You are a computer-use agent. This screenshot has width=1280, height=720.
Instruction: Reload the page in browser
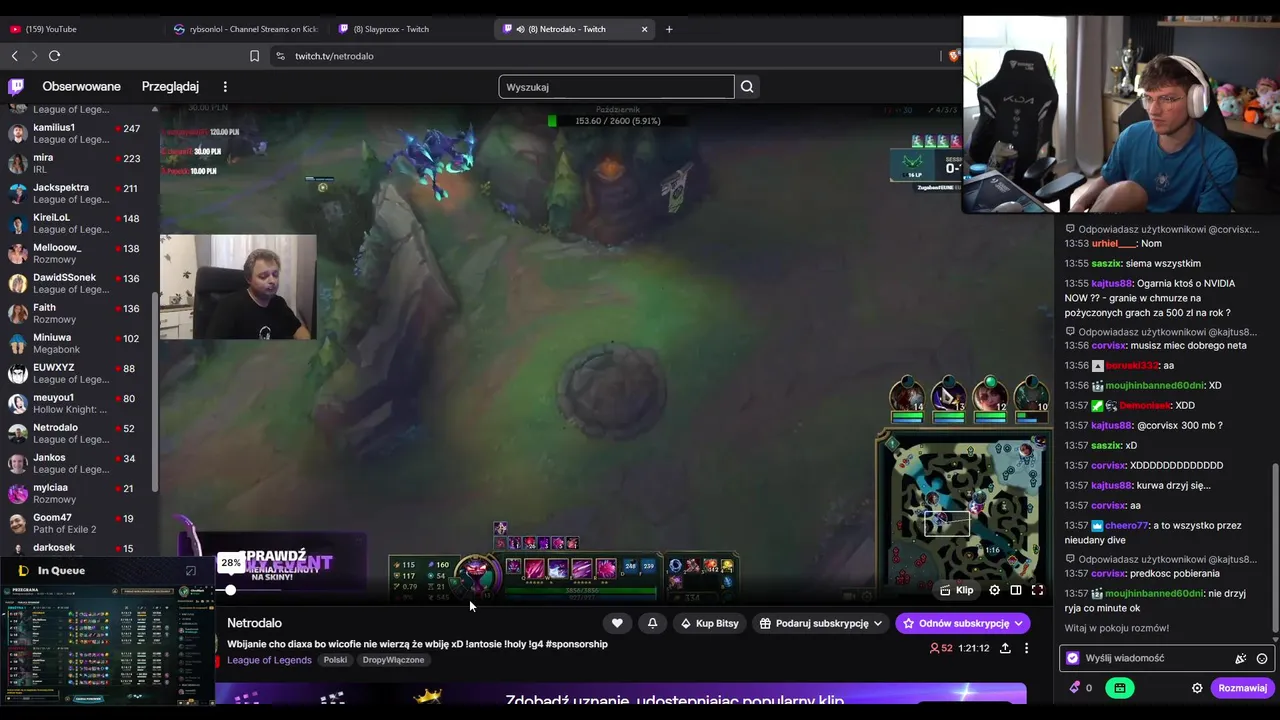point(54,56)
